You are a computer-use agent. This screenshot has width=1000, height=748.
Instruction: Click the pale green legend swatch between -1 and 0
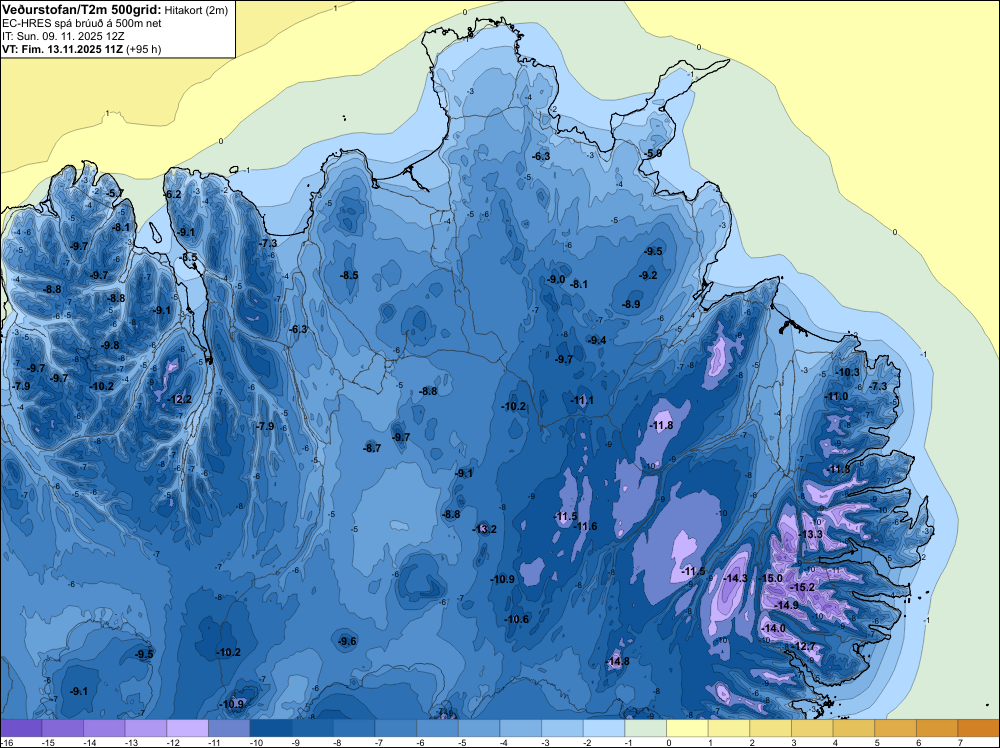[x=645, y=728]
